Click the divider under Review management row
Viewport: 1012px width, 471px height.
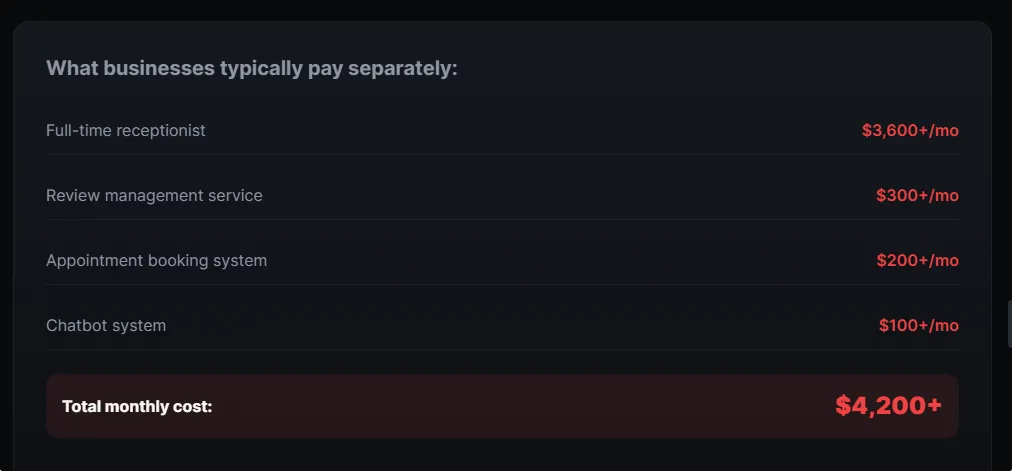[x=503, y=219]
